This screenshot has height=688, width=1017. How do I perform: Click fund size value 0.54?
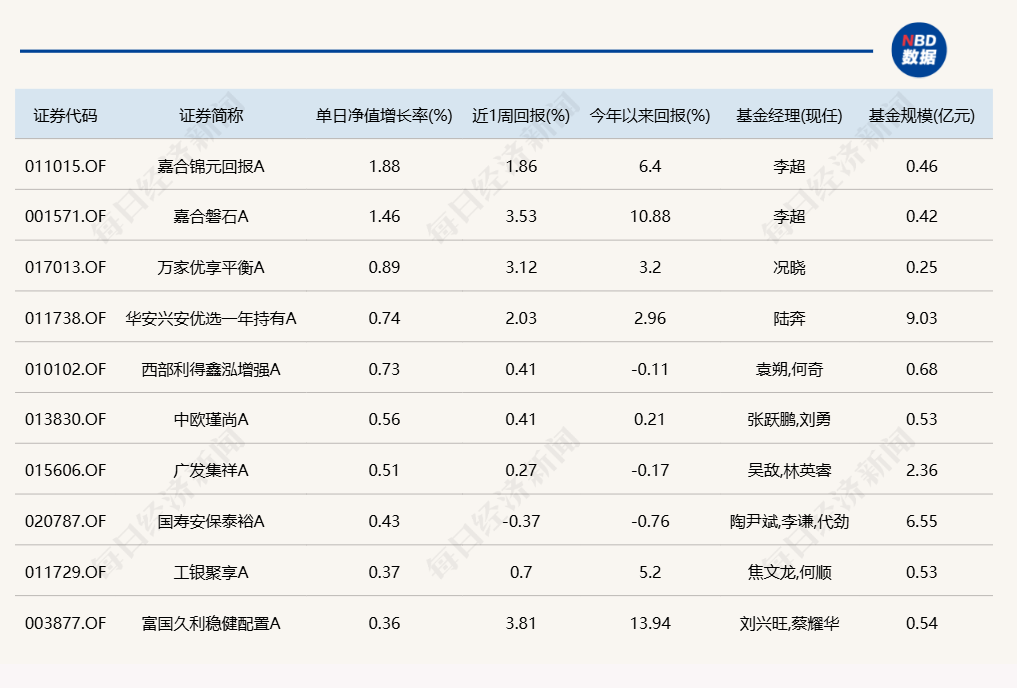[x=922, y=623]
